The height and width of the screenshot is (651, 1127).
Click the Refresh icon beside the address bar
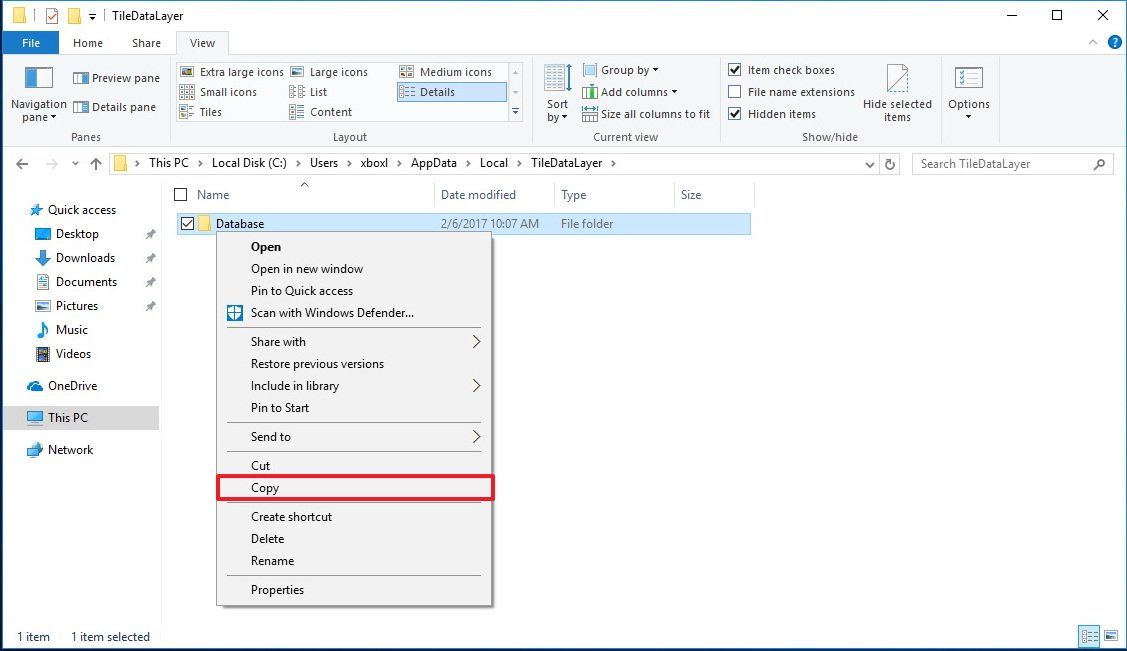[x=890, y=162]
